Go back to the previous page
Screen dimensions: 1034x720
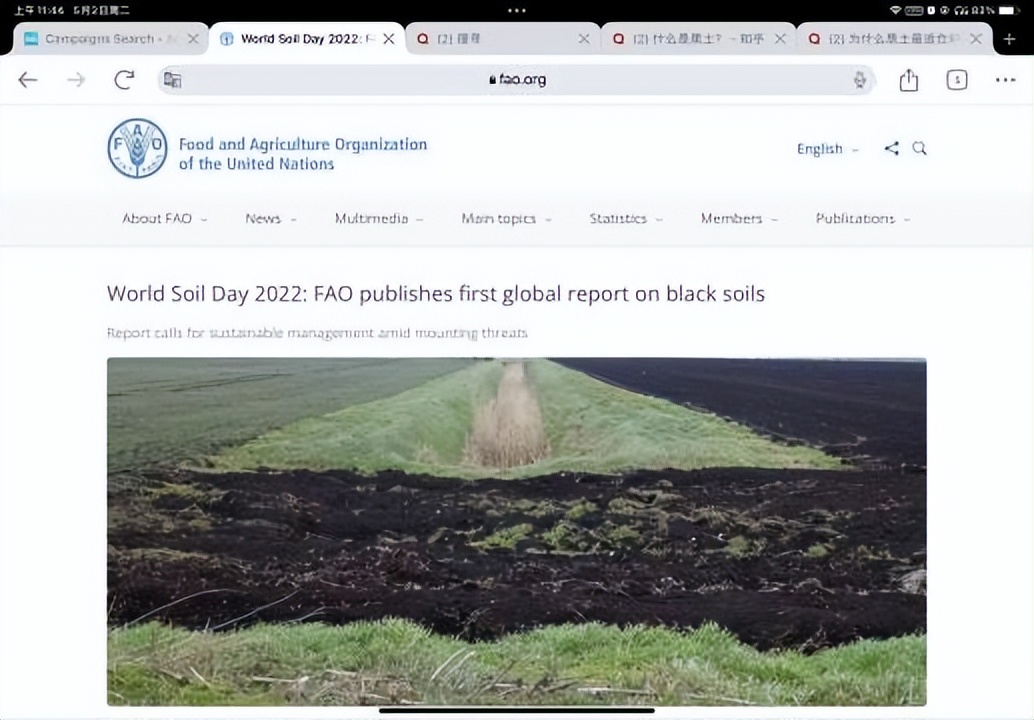point(28,80)
